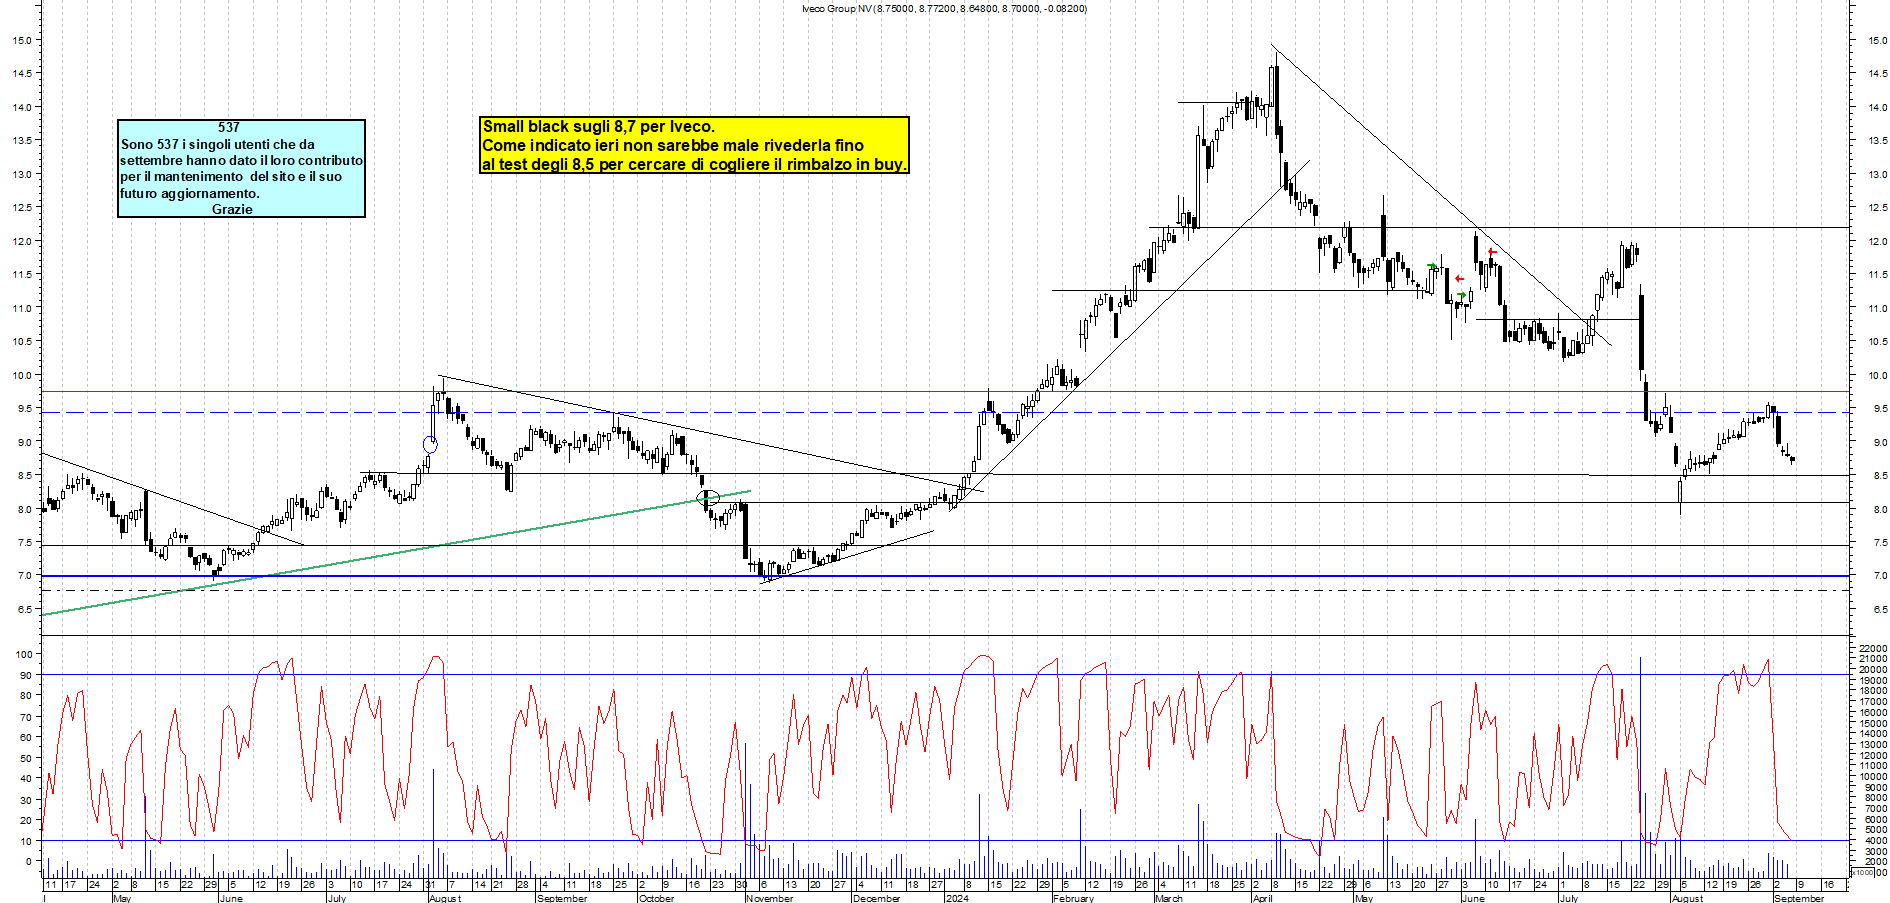1890x903 pixels.
Task: Click the 50 label on the oscillator scale
Action: point(25,758)
